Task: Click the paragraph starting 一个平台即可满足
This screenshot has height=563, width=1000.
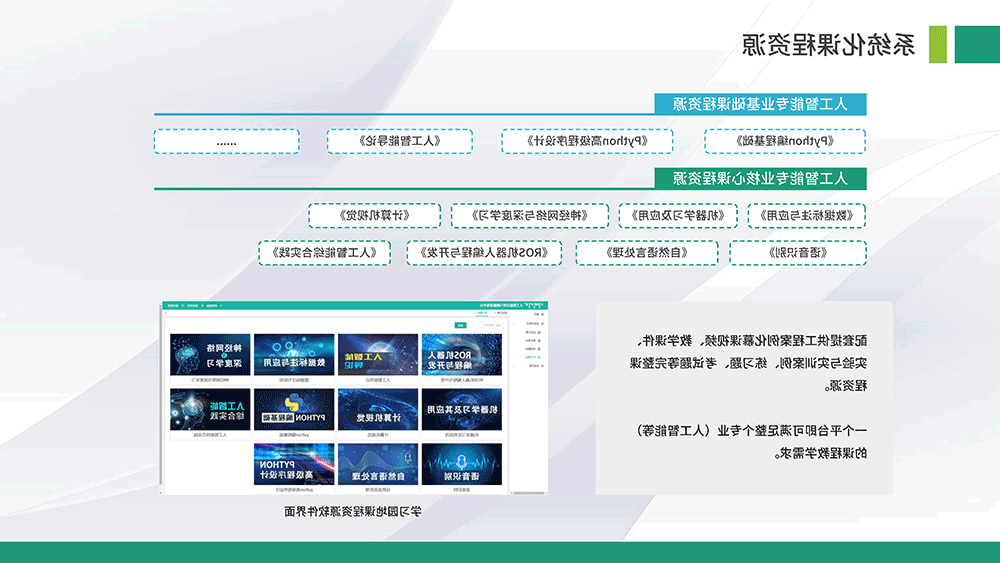Action: pyautogui.click(x=752, y=442)
